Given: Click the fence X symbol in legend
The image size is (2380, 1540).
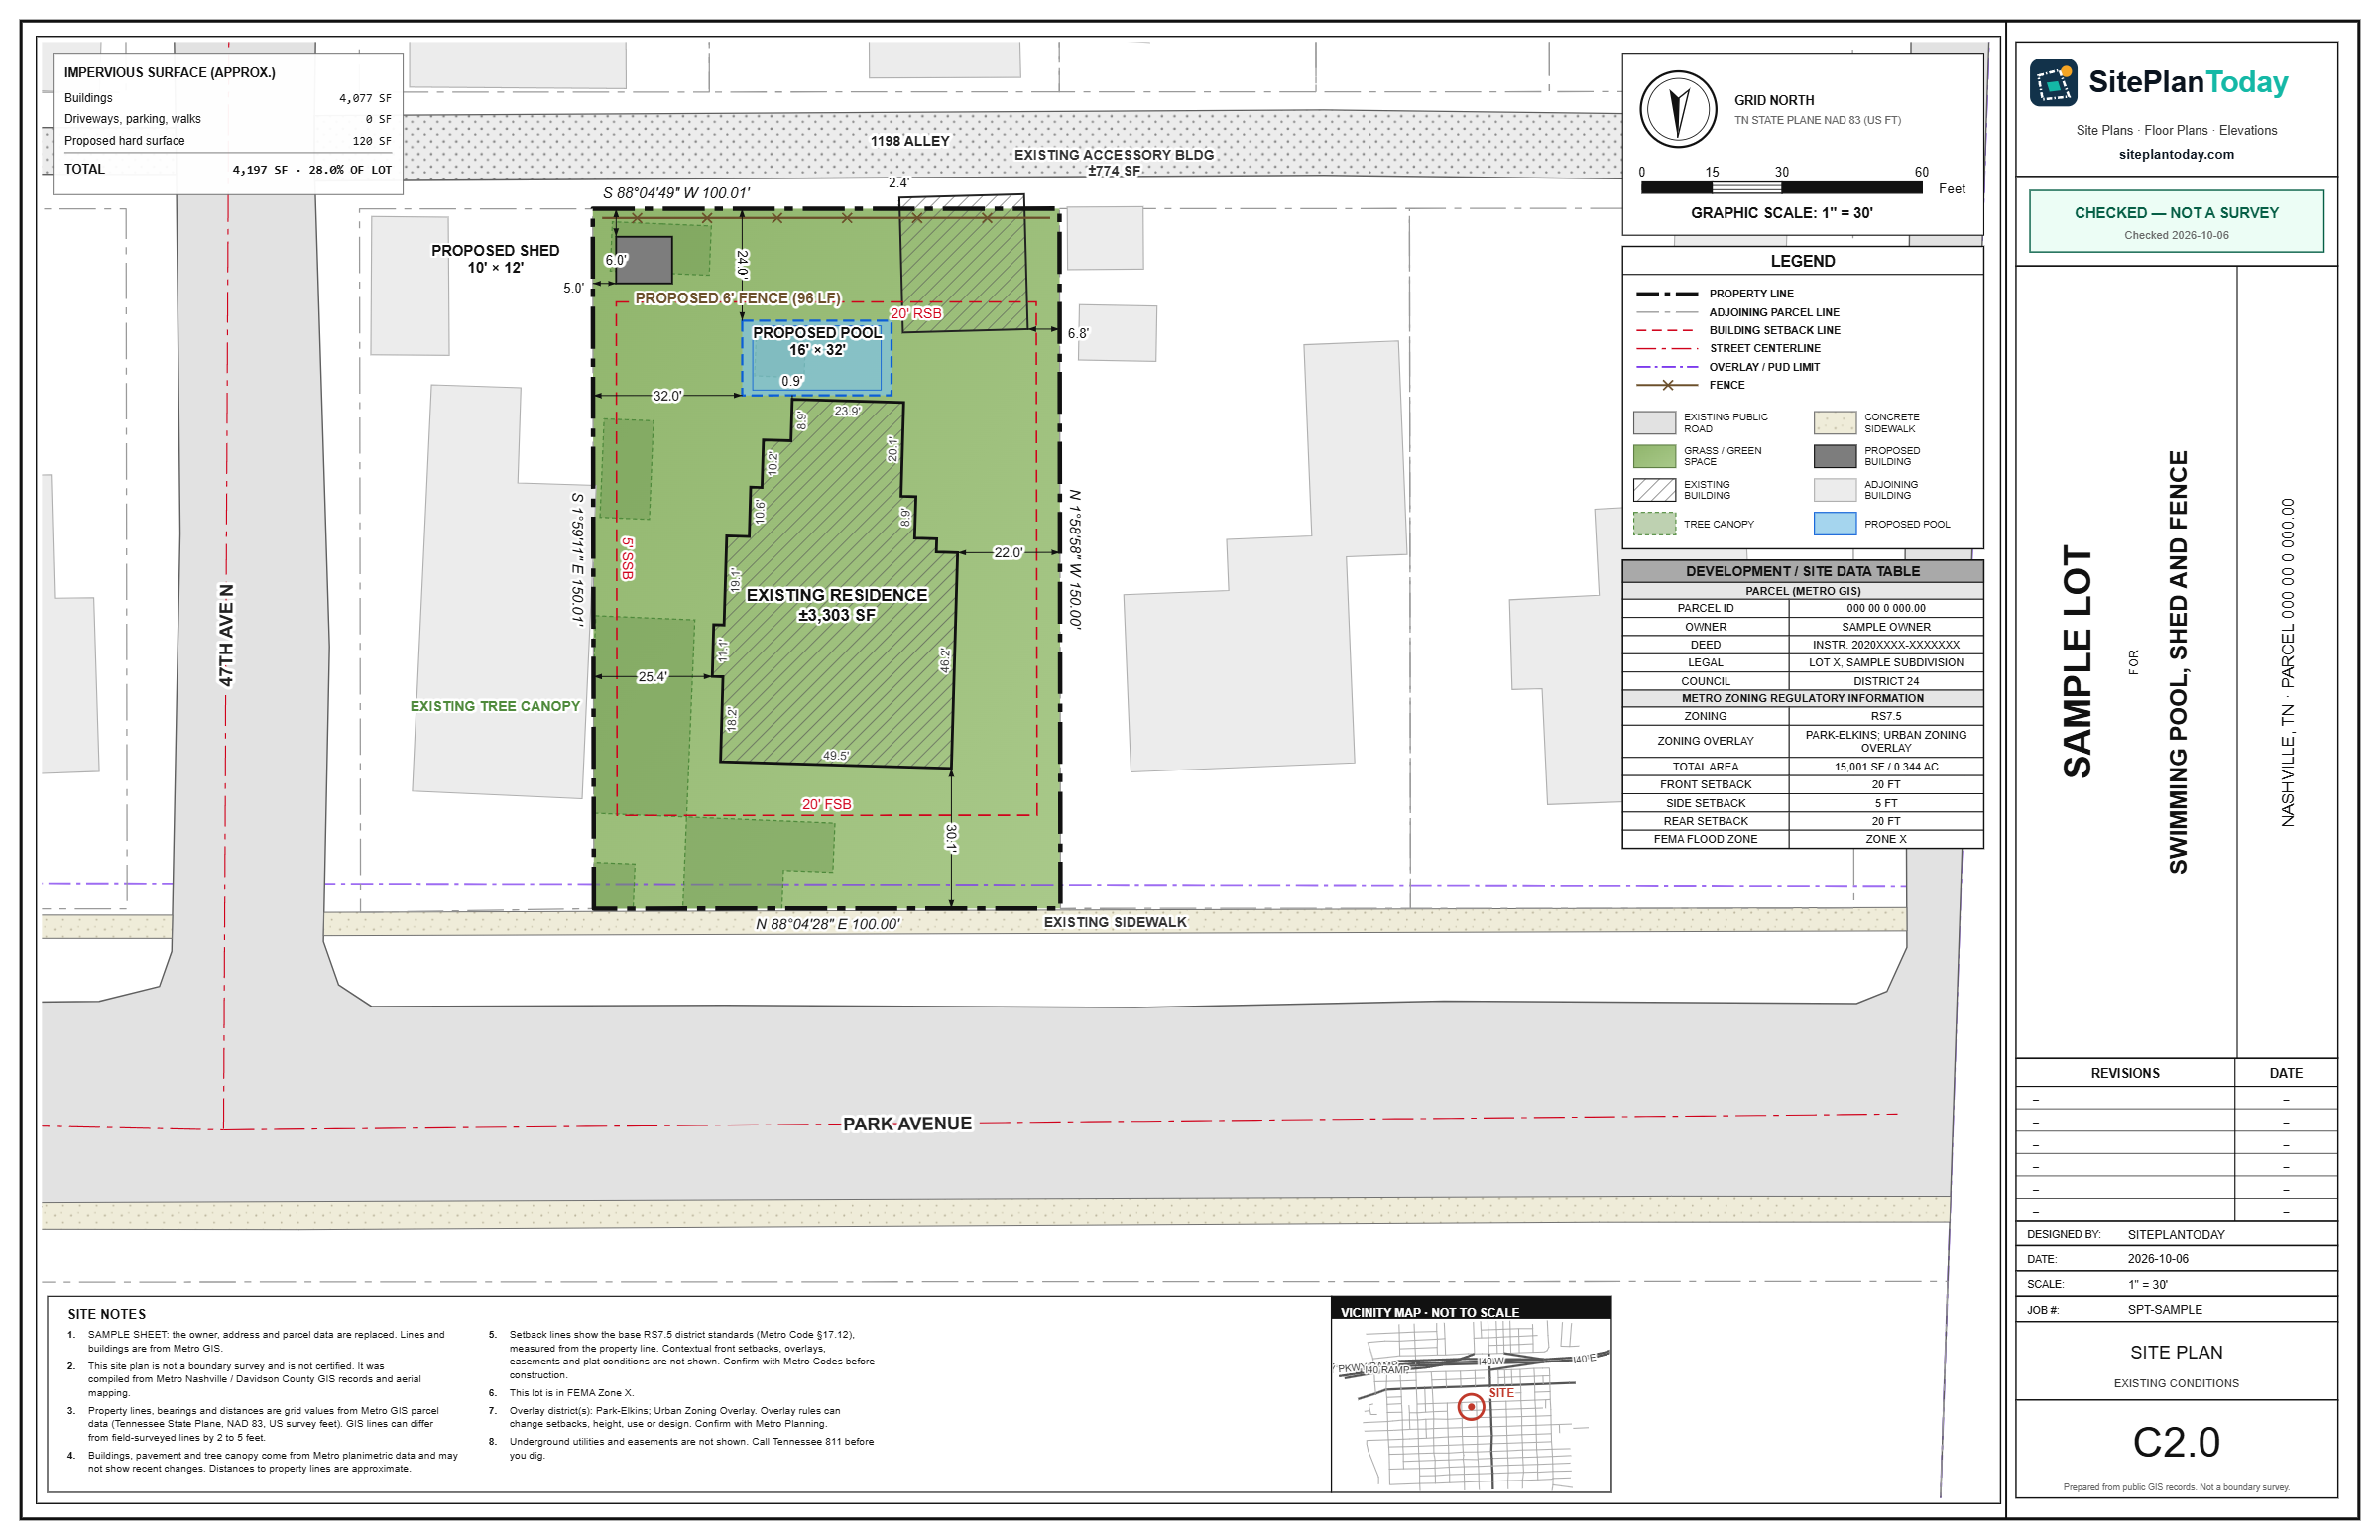Looking at the screenshot, I should point(1667,385).
